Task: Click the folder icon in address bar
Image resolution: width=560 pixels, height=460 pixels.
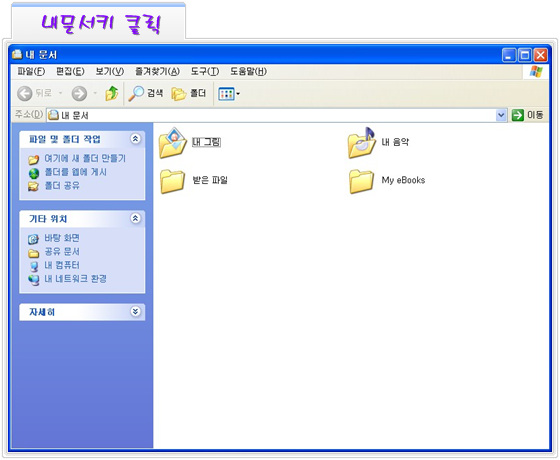Action: [54, 115]
